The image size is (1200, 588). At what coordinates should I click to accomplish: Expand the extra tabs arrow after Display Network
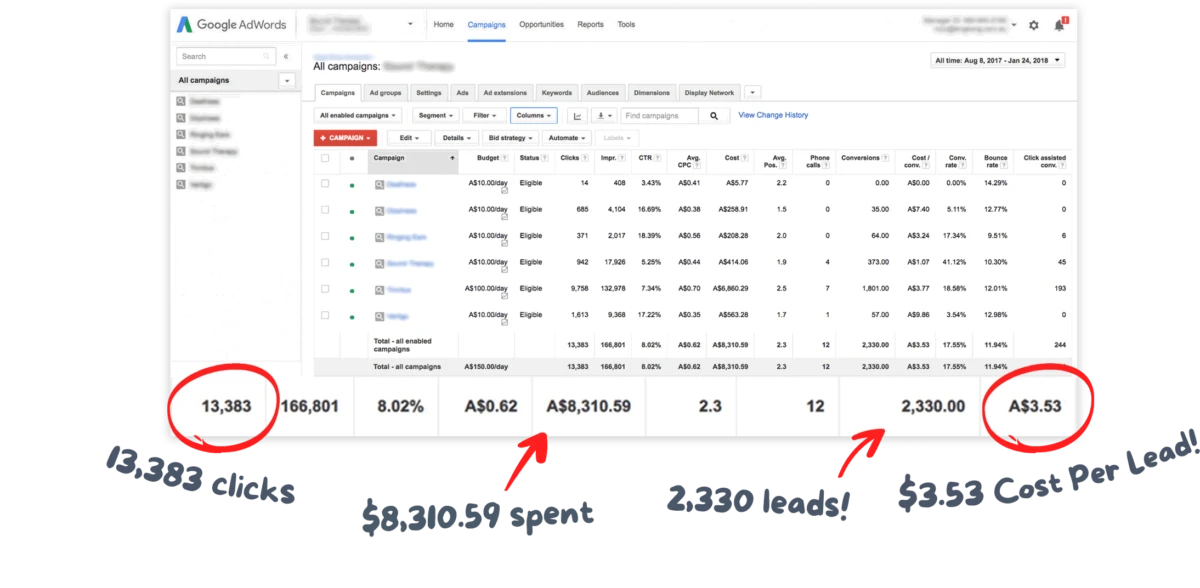[x=753, y=93]
